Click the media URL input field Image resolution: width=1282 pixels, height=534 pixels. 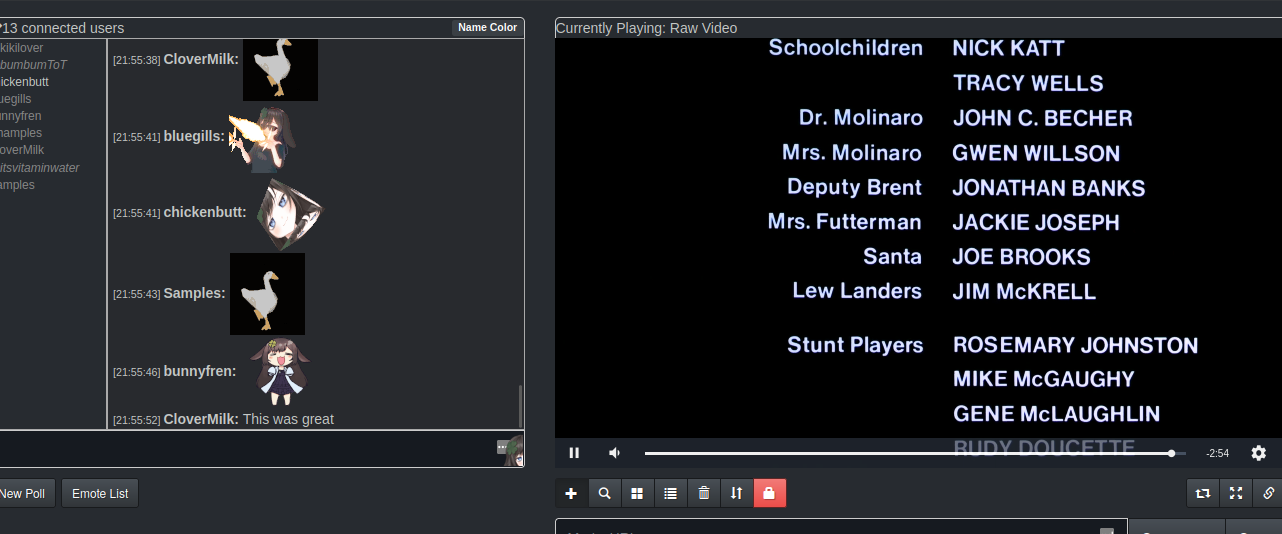point(841,526)
